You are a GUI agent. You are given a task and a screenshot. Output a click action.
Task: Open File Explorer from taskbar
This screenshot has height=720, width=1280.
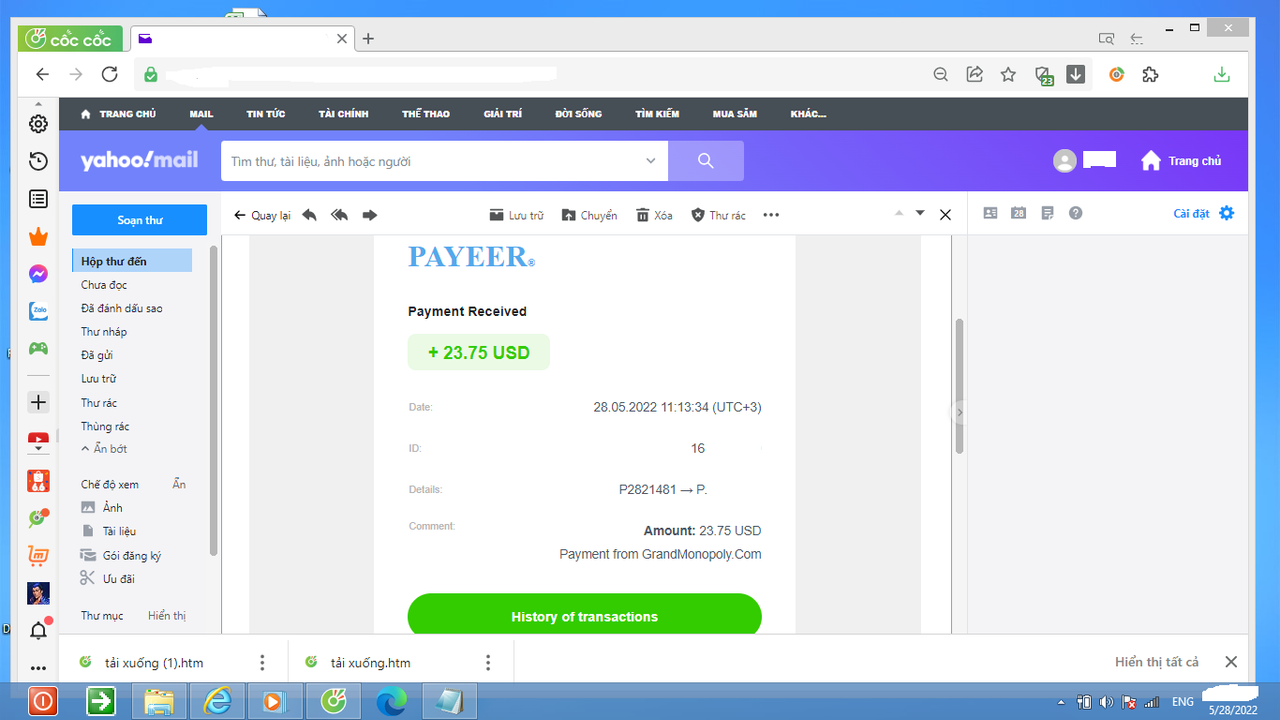click(159, 701)
